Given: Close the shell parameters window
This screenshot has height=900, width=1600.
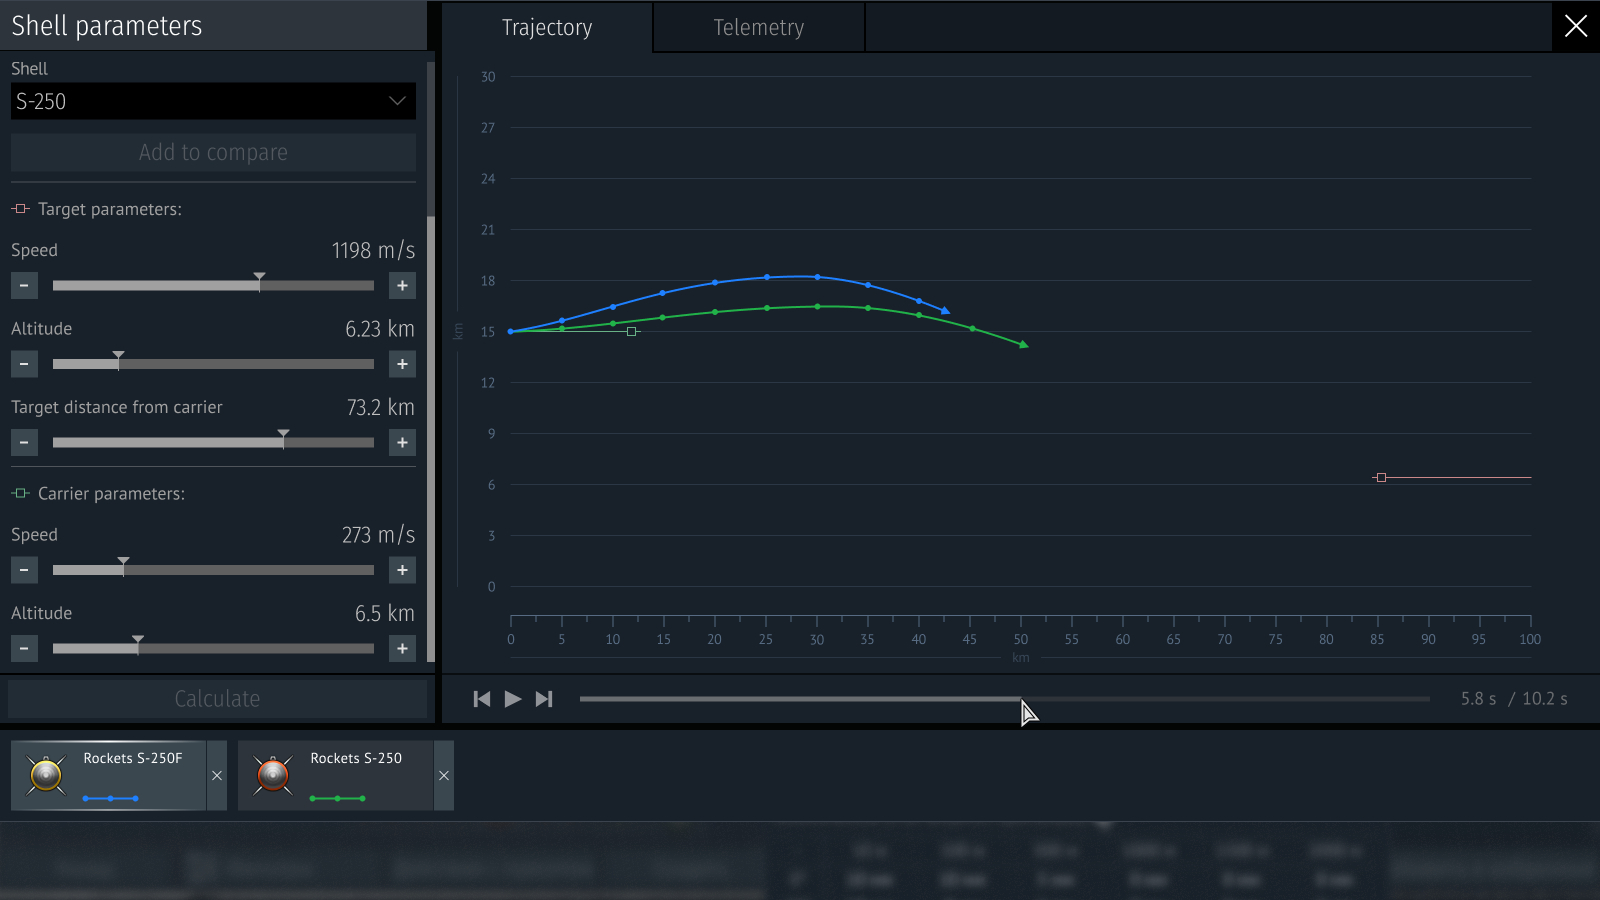Looking at the screenshot, I should tap(1576, 26).
